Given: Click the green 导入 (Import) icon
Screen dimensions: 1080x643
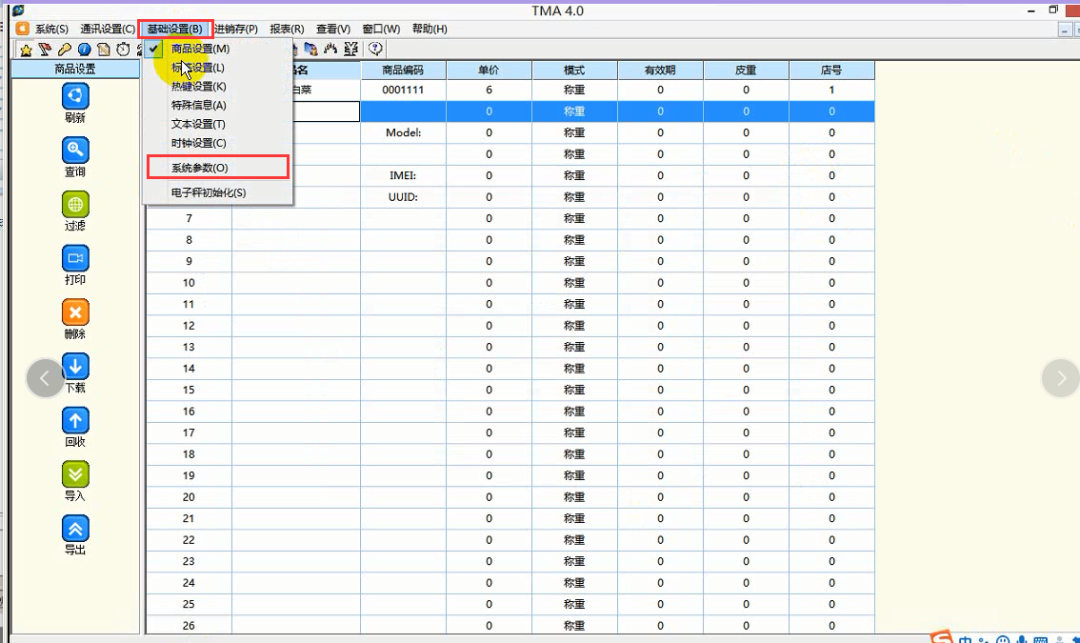Looking at the screenshot, I should coord(76,474).
